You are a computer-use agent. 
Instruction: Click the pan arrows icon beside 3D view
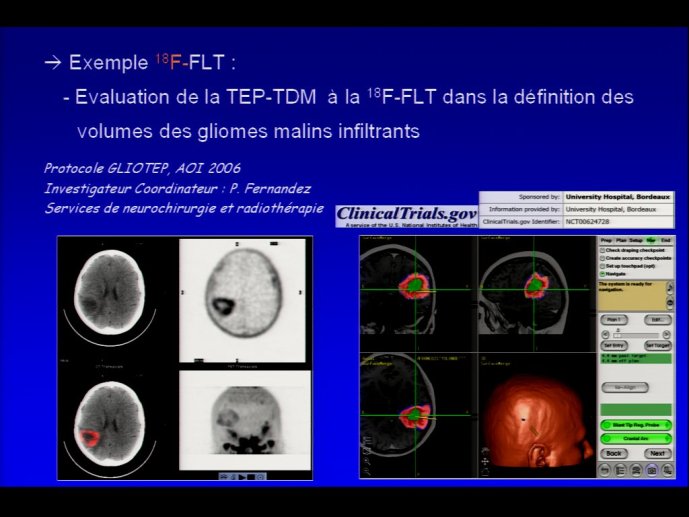[x=485, y=462]
